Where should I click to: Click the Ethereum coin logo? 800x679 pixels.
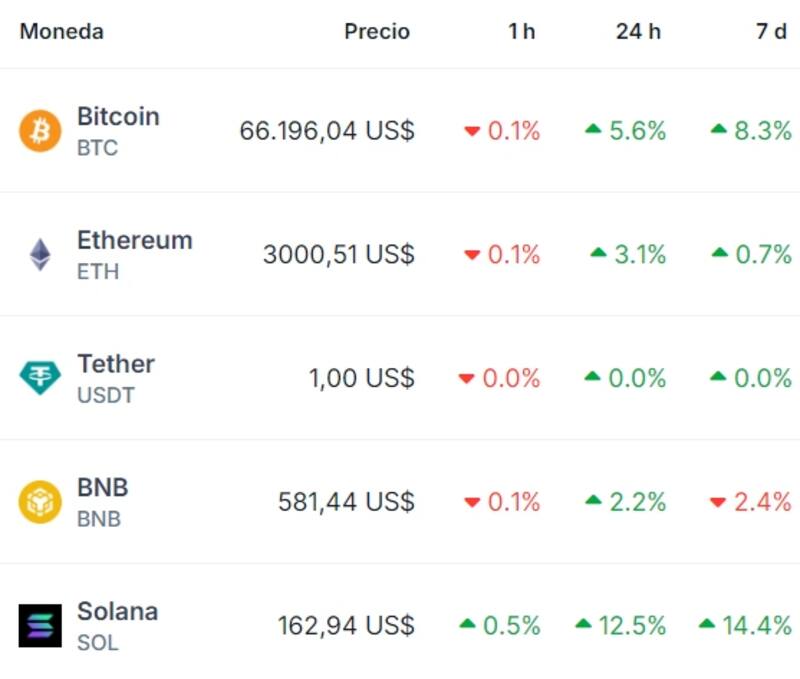tap(38, 255)
